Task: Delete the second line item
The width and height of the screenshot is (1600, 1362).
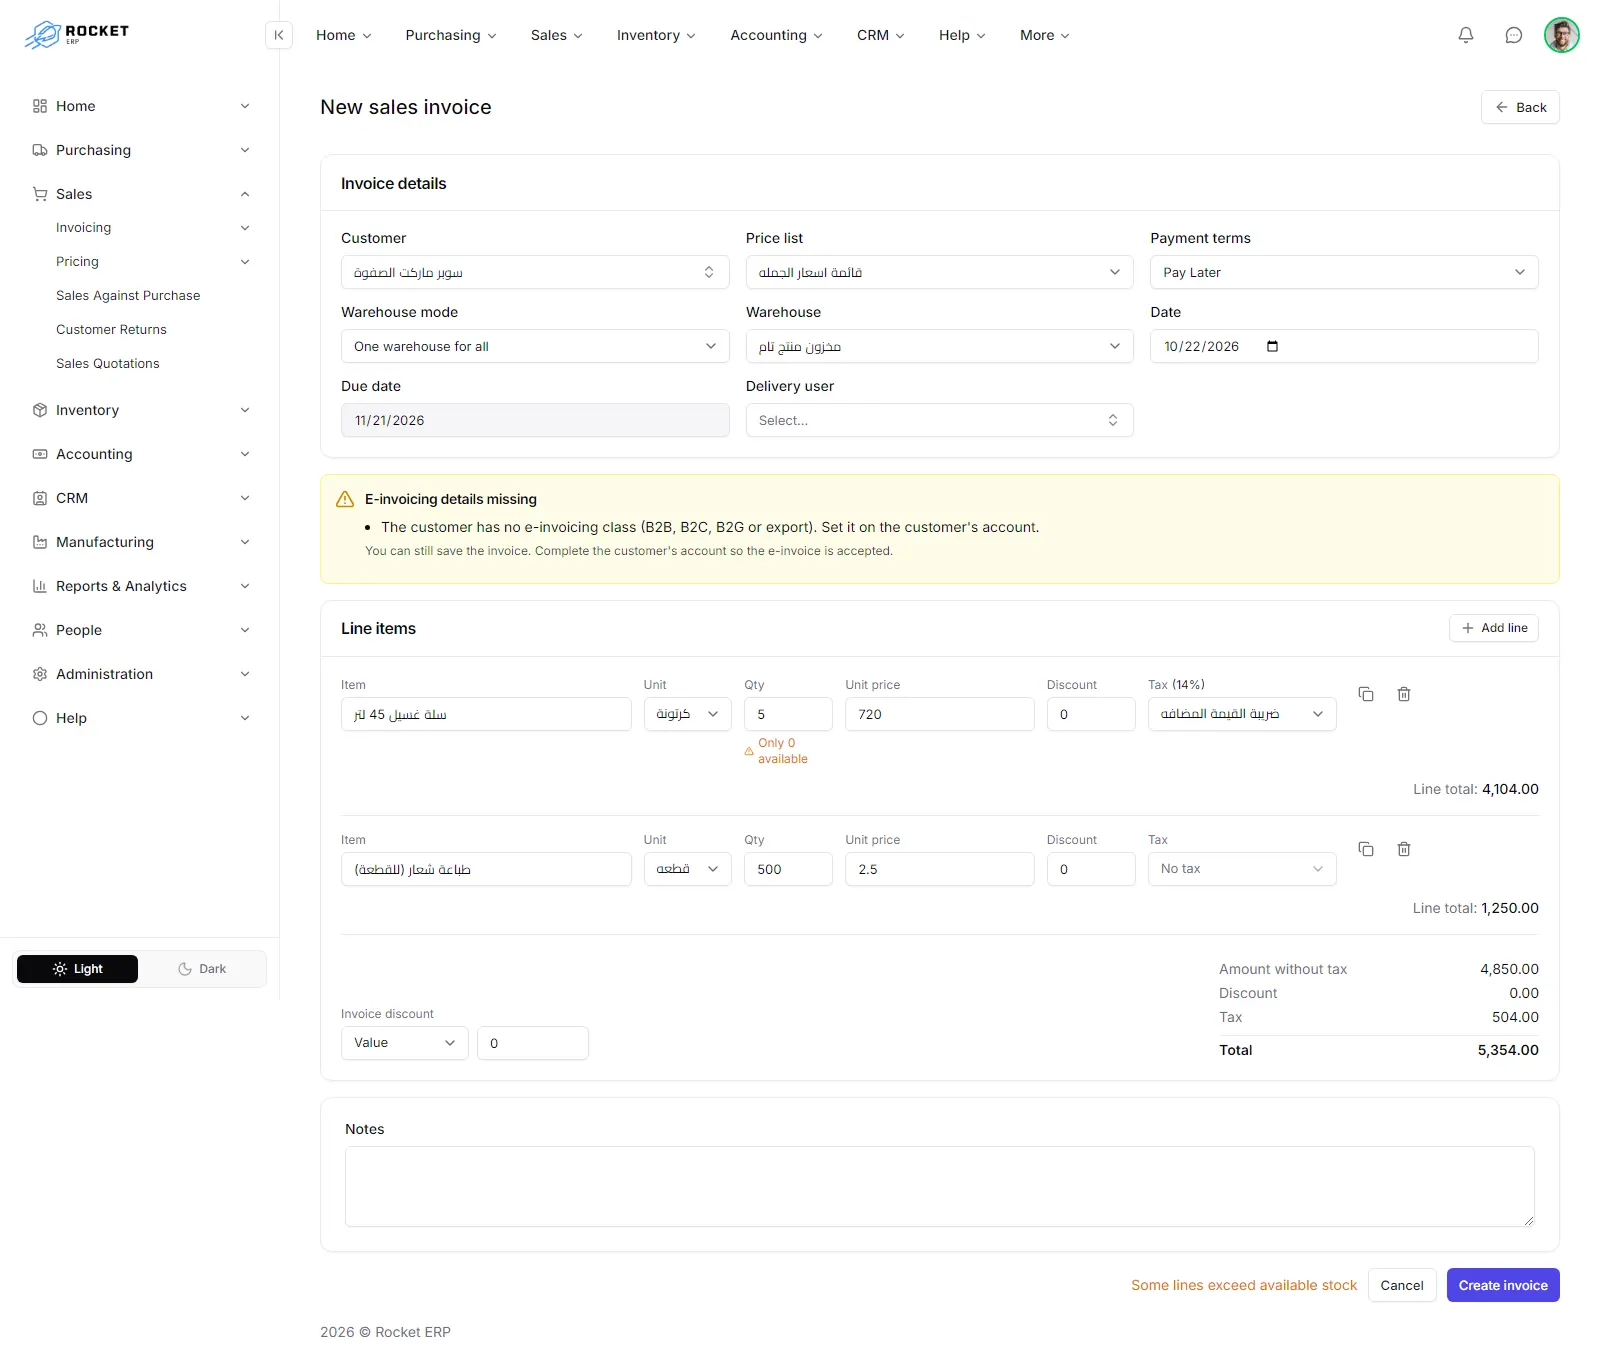Action: click(1404, 849)
